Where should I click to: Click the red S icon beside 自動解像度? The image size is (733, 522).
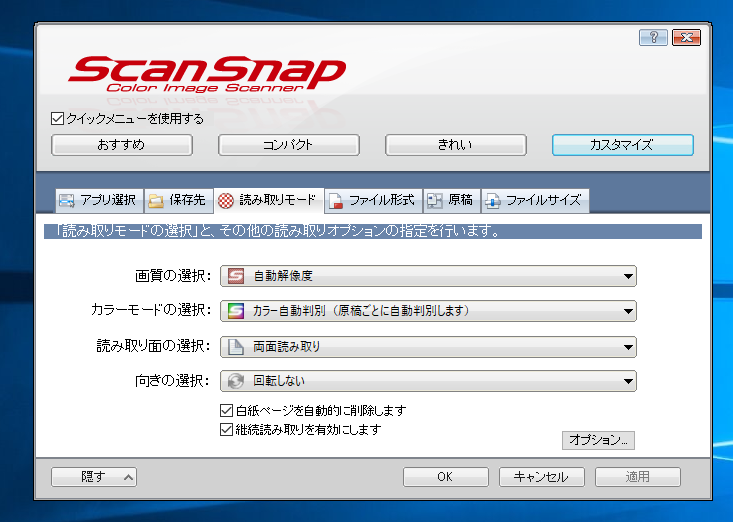(236, 276)
